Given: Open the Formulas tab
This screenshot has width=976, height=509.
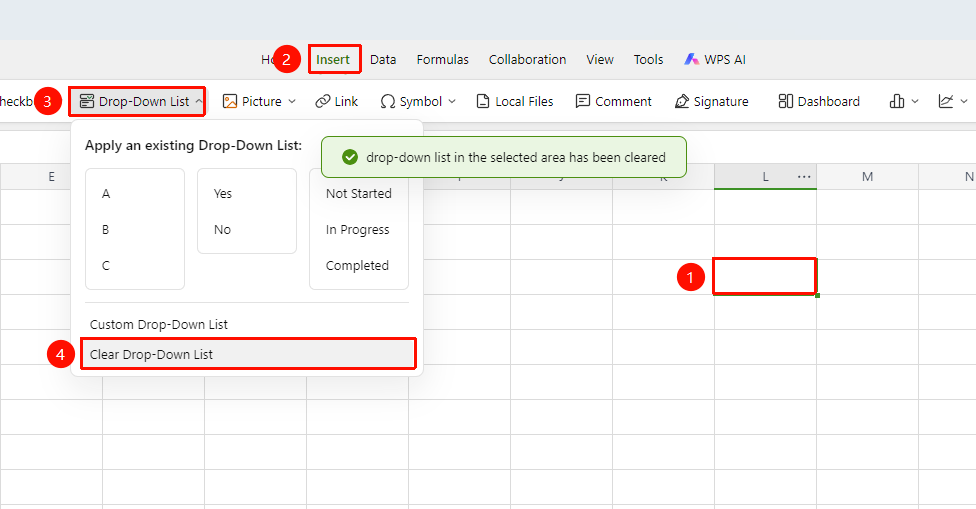Looking at the screenshot, I should [x=443, y=60].
